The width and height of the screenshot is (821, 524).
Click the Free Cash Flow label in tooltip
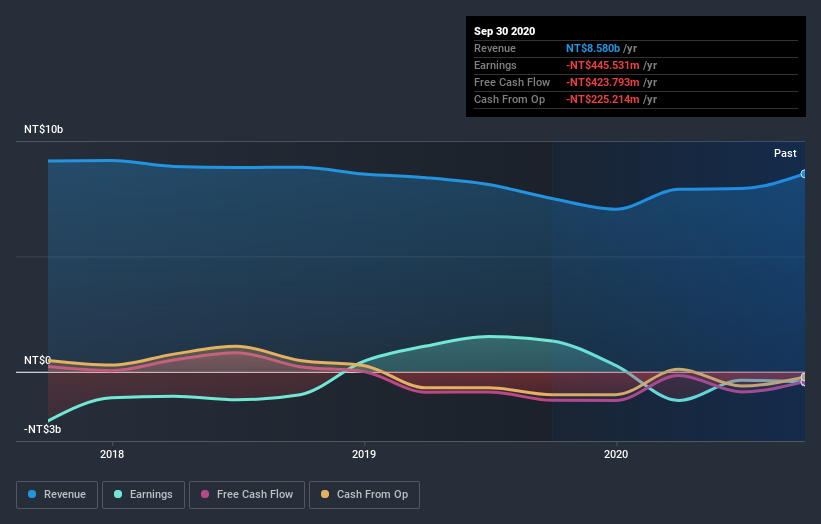click(512, 82)
